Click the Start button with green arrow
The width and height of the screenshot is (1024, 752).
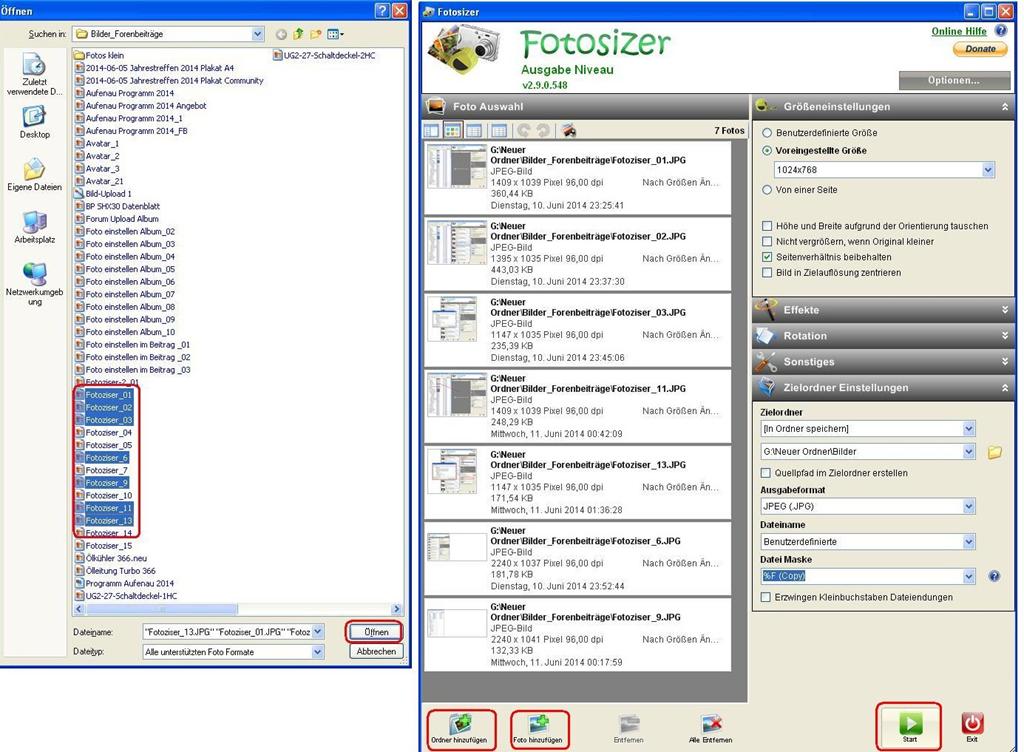click(907, 723)
